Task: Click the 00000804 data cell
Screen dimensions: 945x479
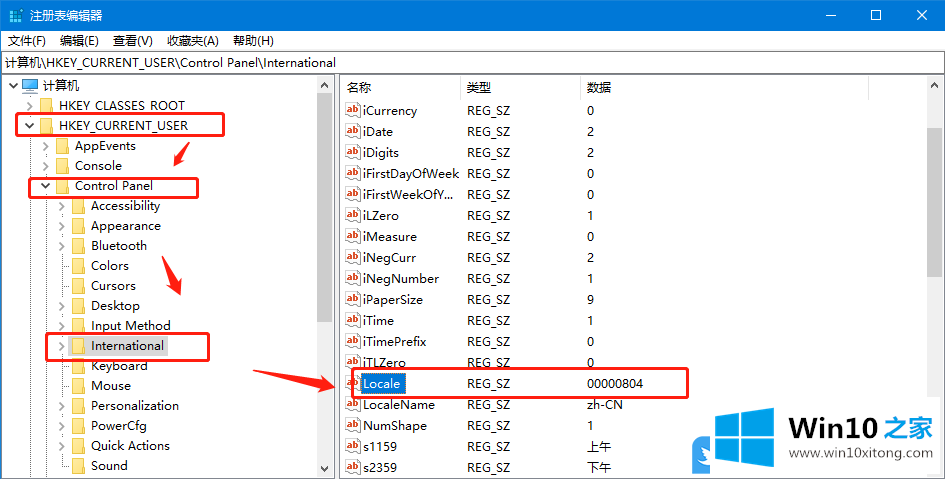Action: 615,384
